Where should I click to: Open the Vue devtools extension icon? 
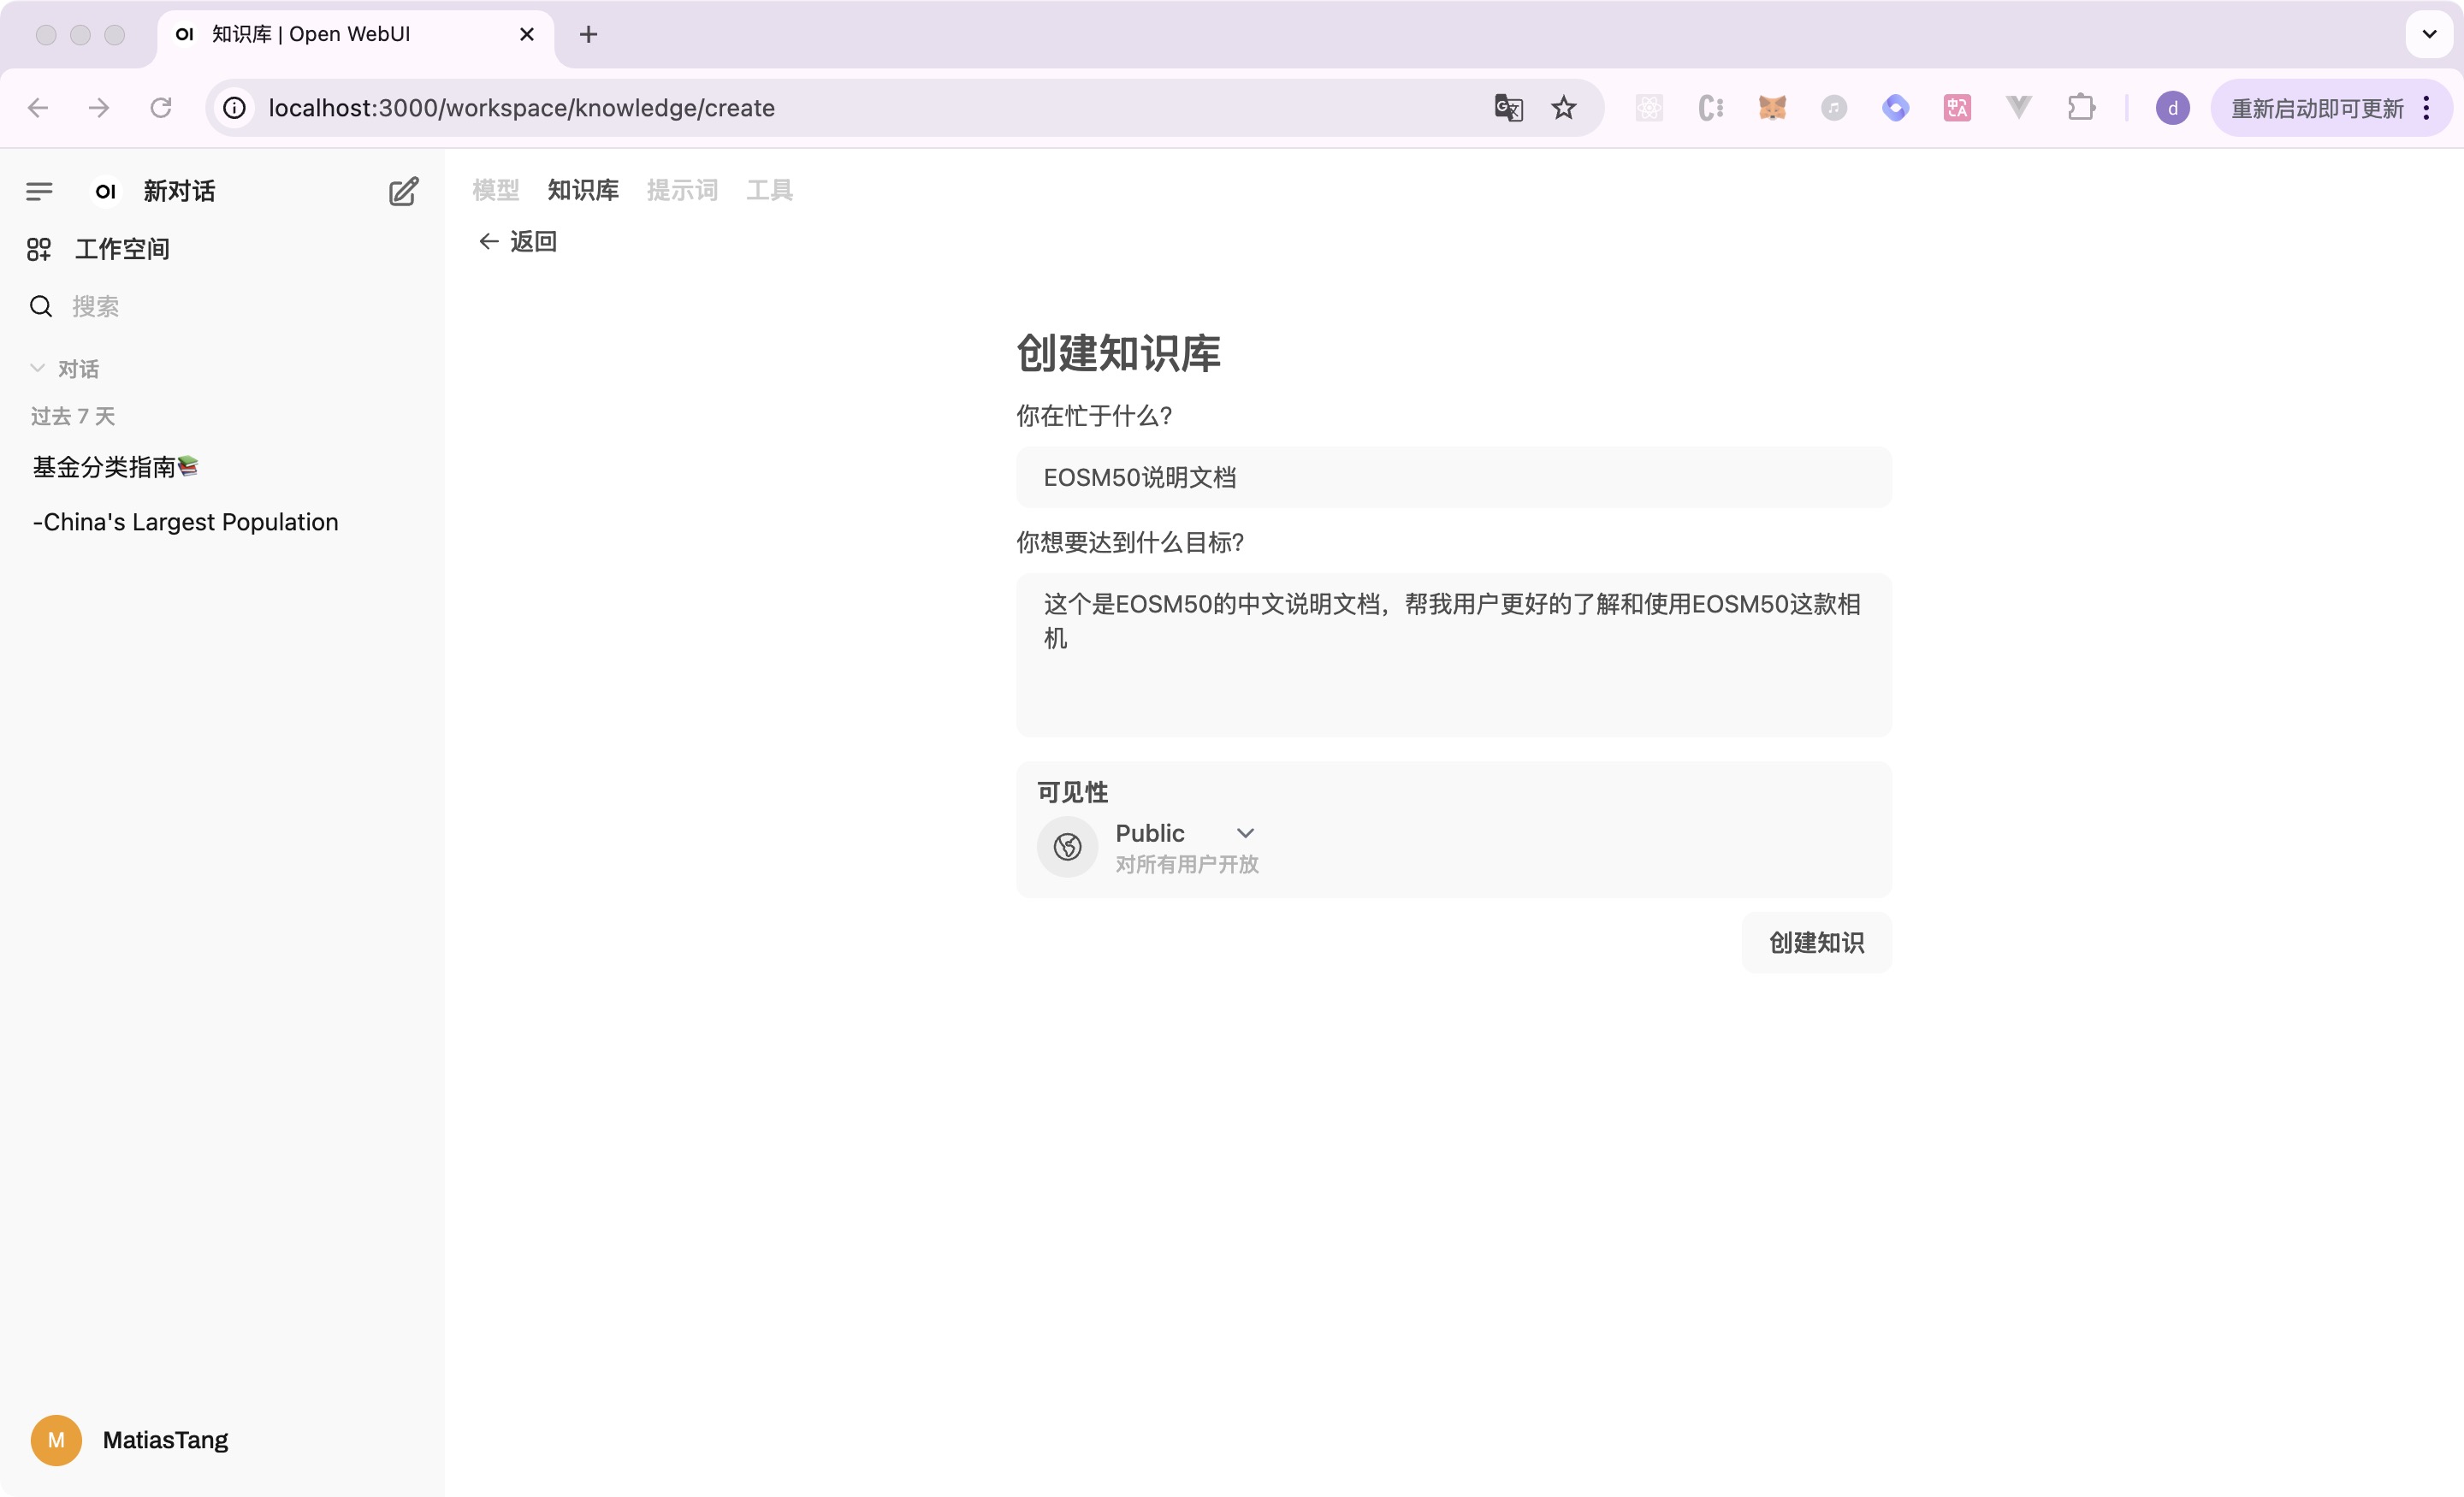point(2019,108)
